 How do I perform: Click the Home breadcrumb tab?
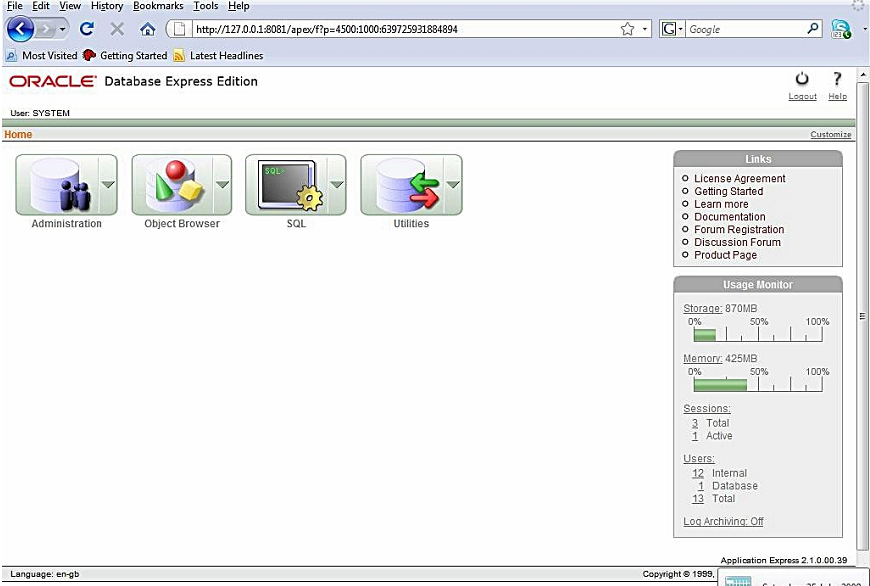coord(18,134)
